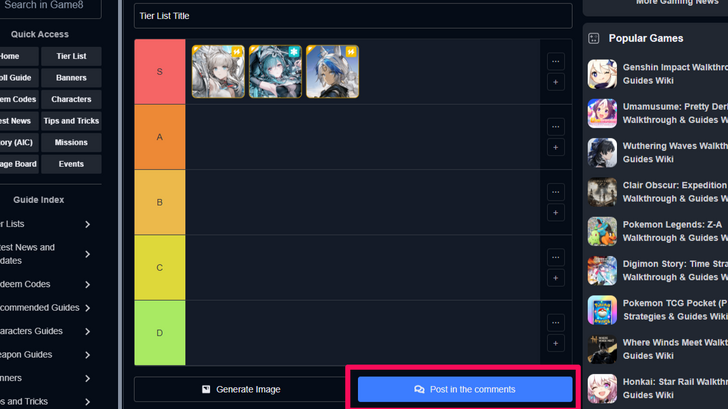
Task: Open Missions quick access link
Action: (x=71, y=143)
